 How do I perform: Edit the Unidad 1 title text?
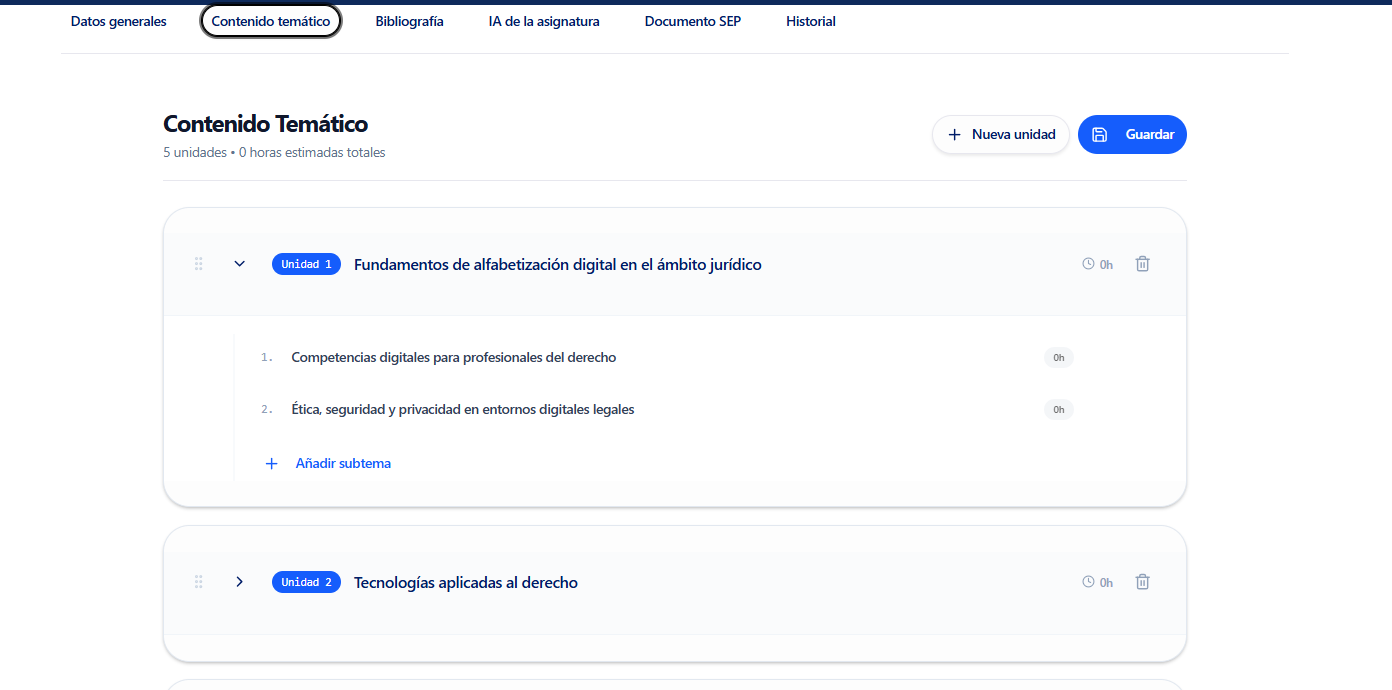pos(557,265)
